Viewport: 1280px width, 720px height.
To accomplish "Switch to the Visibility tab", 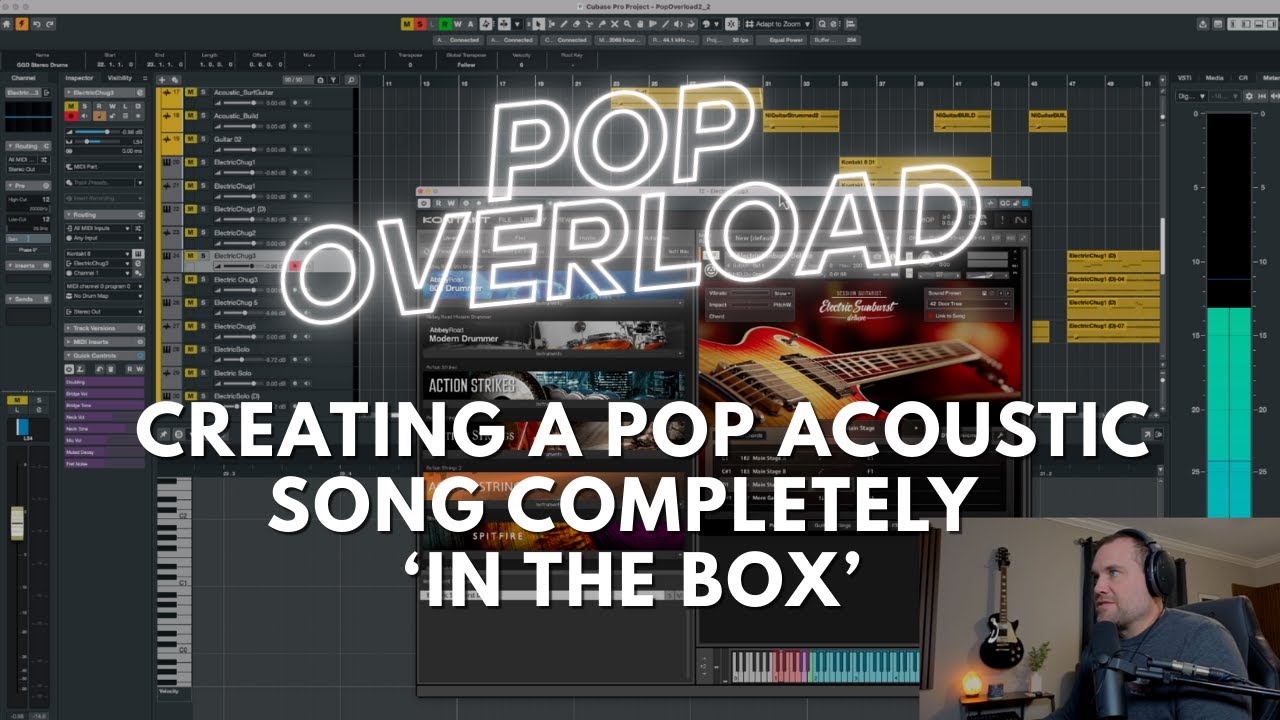I will point(120,78).
